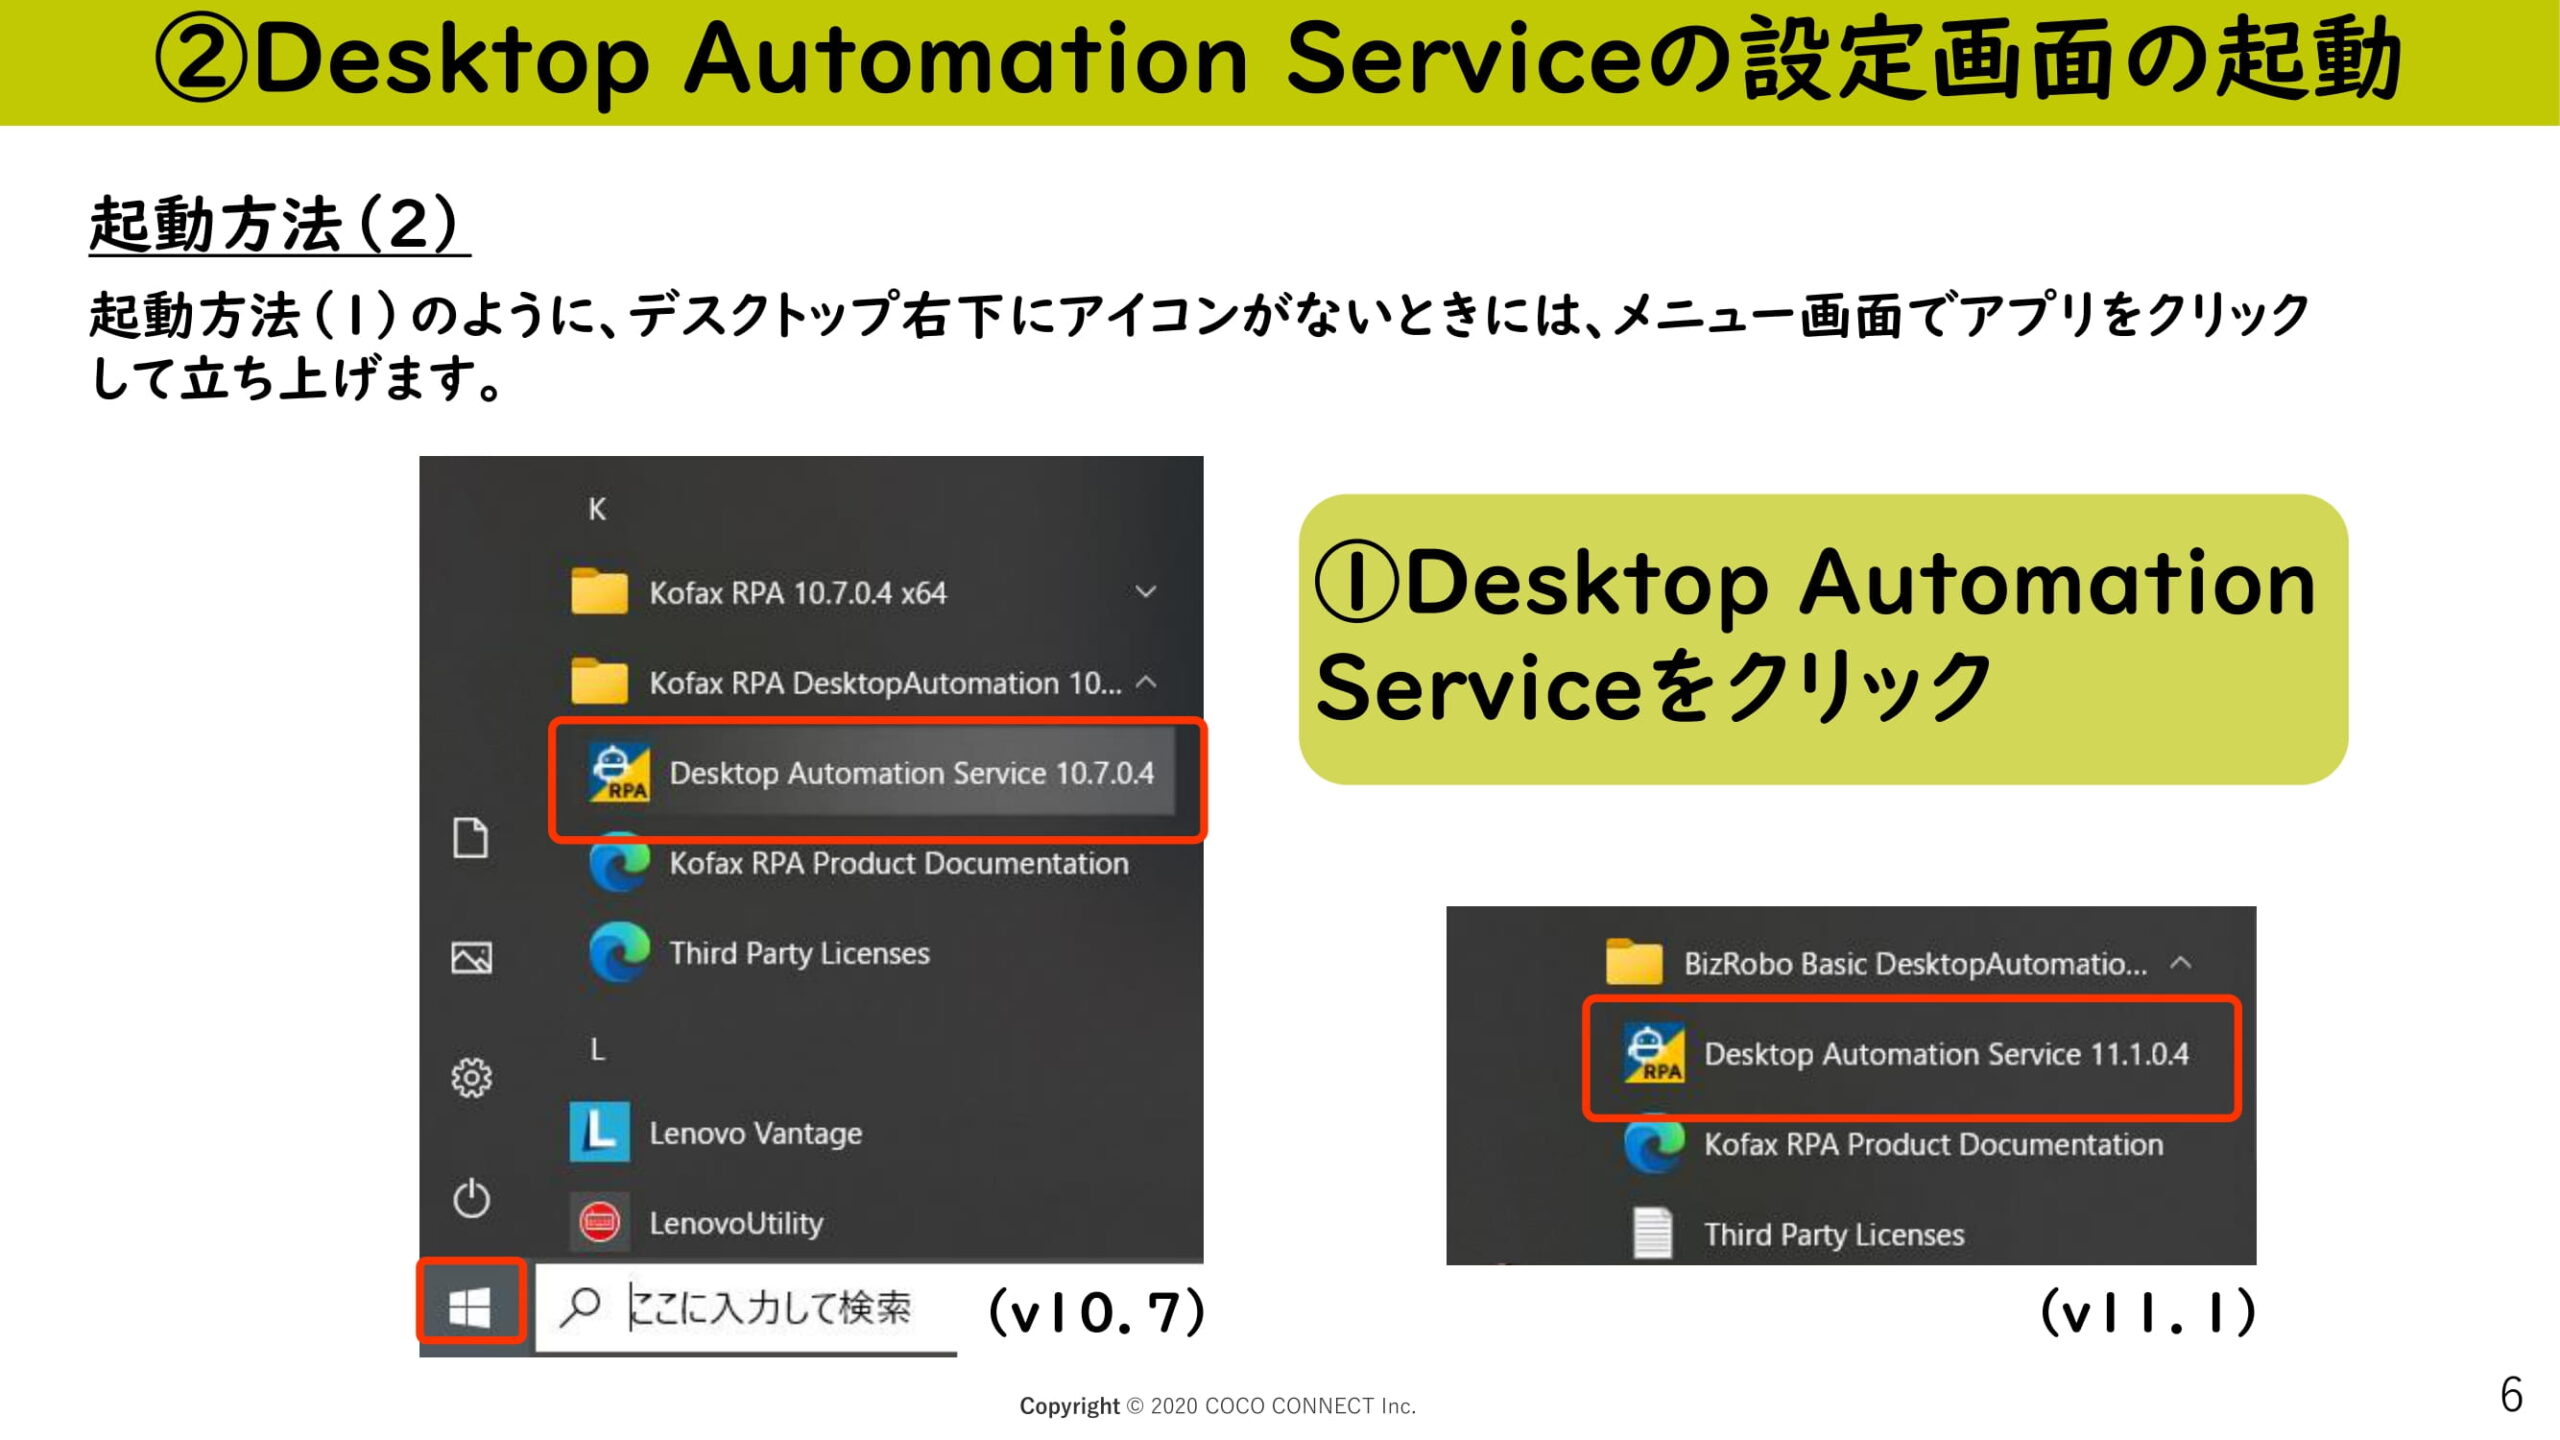The image size is (2560, 1440).
Task: Click the BizRobo Basic DesktopAutomatio... folder label
Action: [1915, 964]
